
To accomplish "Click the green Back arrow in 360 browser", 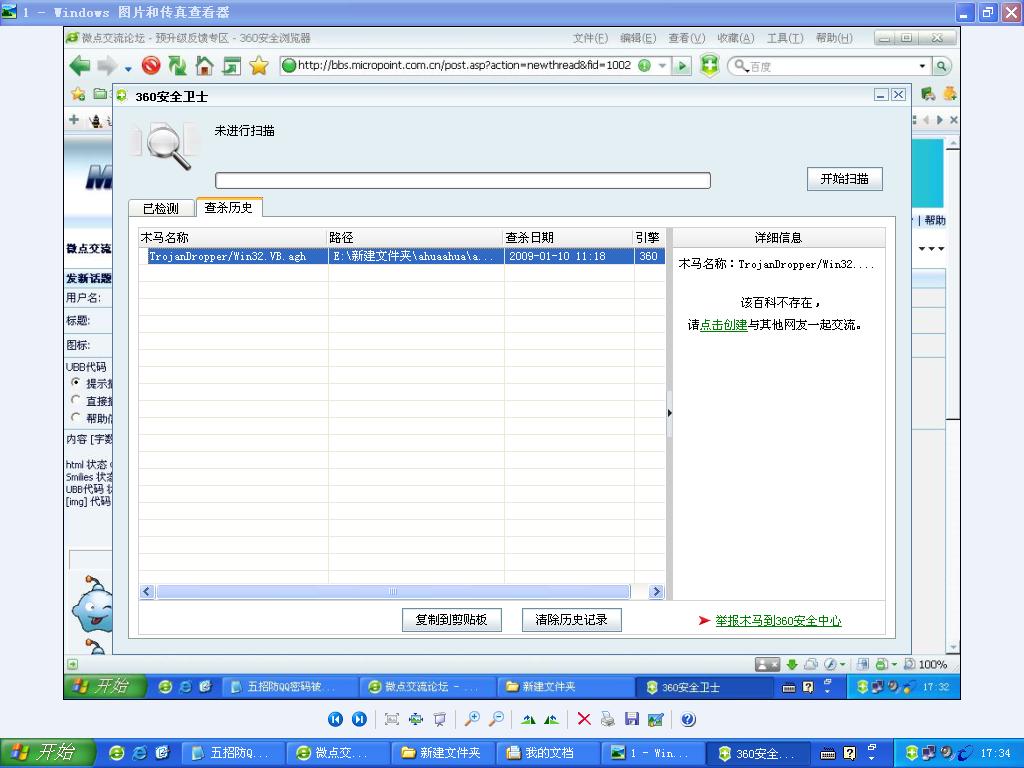I will 80,65.
